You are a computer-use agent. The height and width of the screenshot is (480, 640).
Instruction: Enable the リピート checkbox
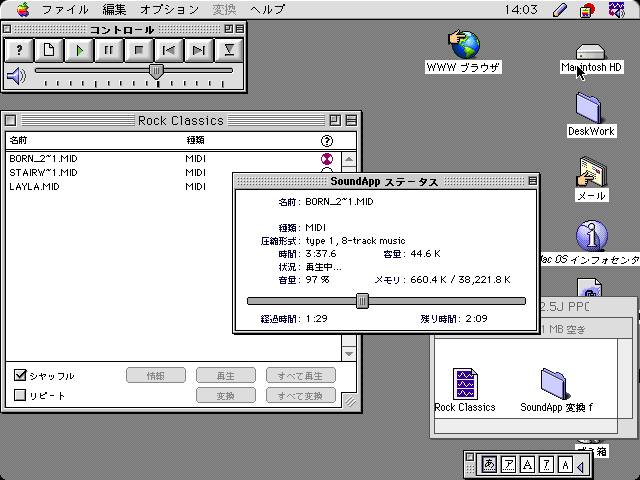(20, 395)
